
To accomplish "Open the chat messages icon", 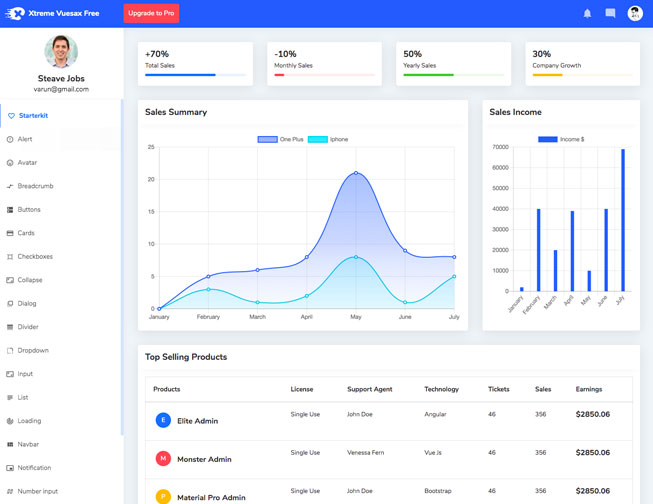I will tap(610, 14).
